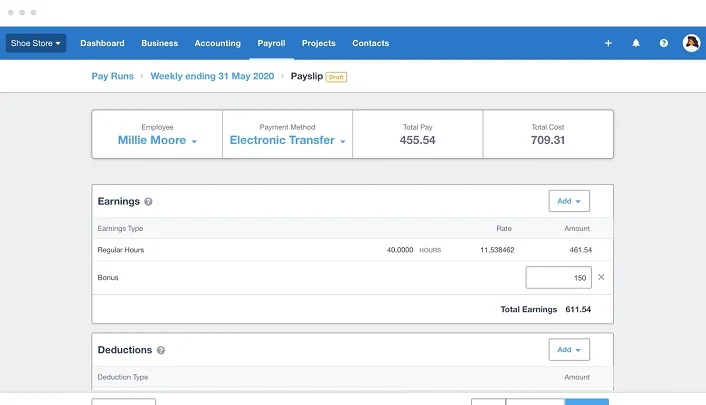This screenshot has width=706, height=405.
Task: Change the Electronic Transfer payment method
Action: click(287, 140)
